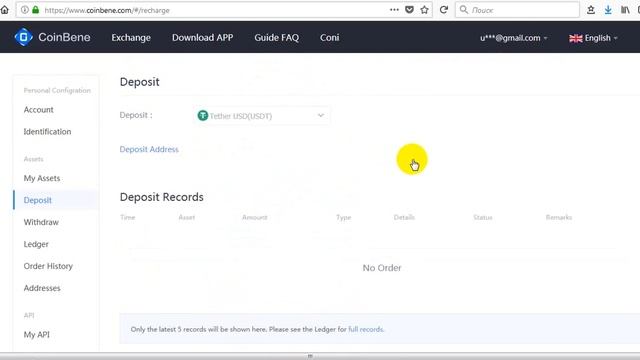Open My Assets in the sidebar
640x360 pixels.
pos(42,178)
